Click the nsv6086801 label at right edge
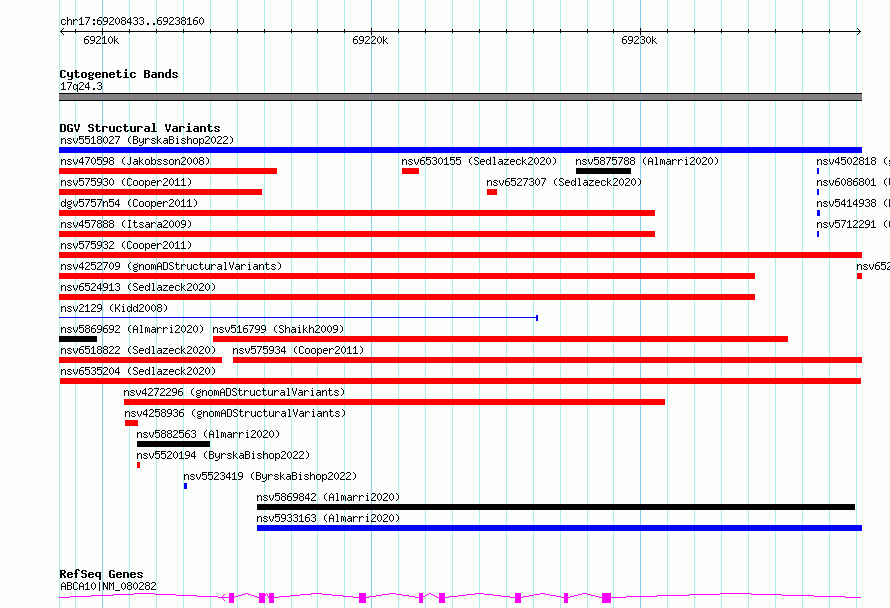890x608 pixels. click(846, 182)
